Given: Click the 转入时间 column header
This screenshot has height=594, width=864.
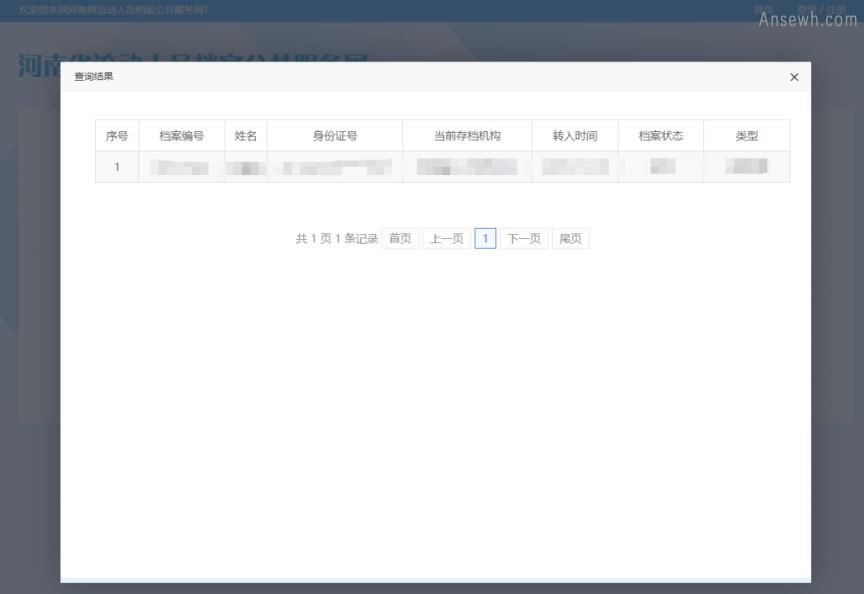Looking at the screenshot, I should pos(575,136).
